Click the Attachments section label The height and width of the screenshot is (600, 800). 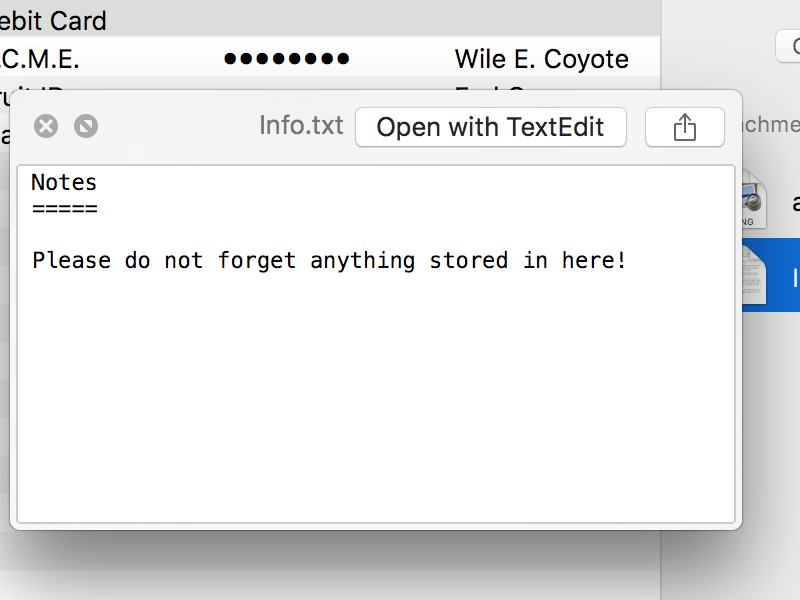(x=771, y=124)
